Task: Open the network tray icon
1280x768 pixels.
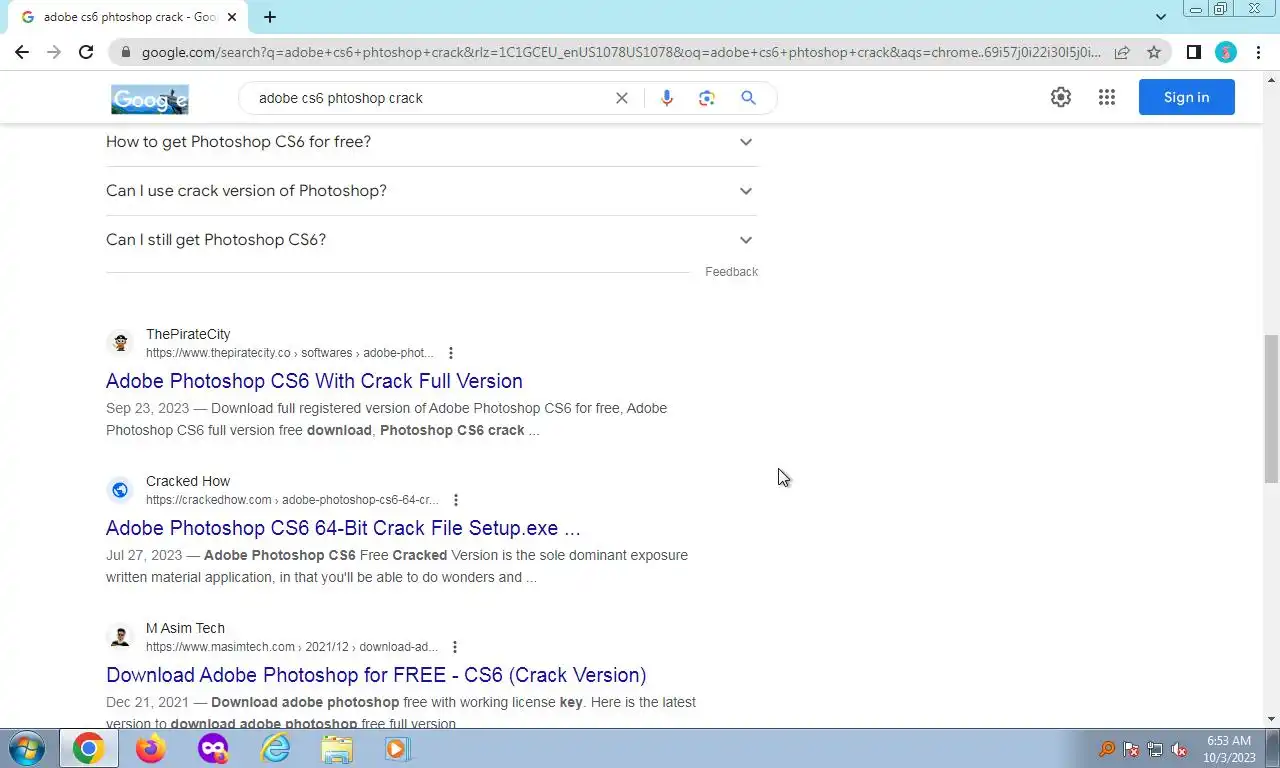Action: coord(1155,749)
